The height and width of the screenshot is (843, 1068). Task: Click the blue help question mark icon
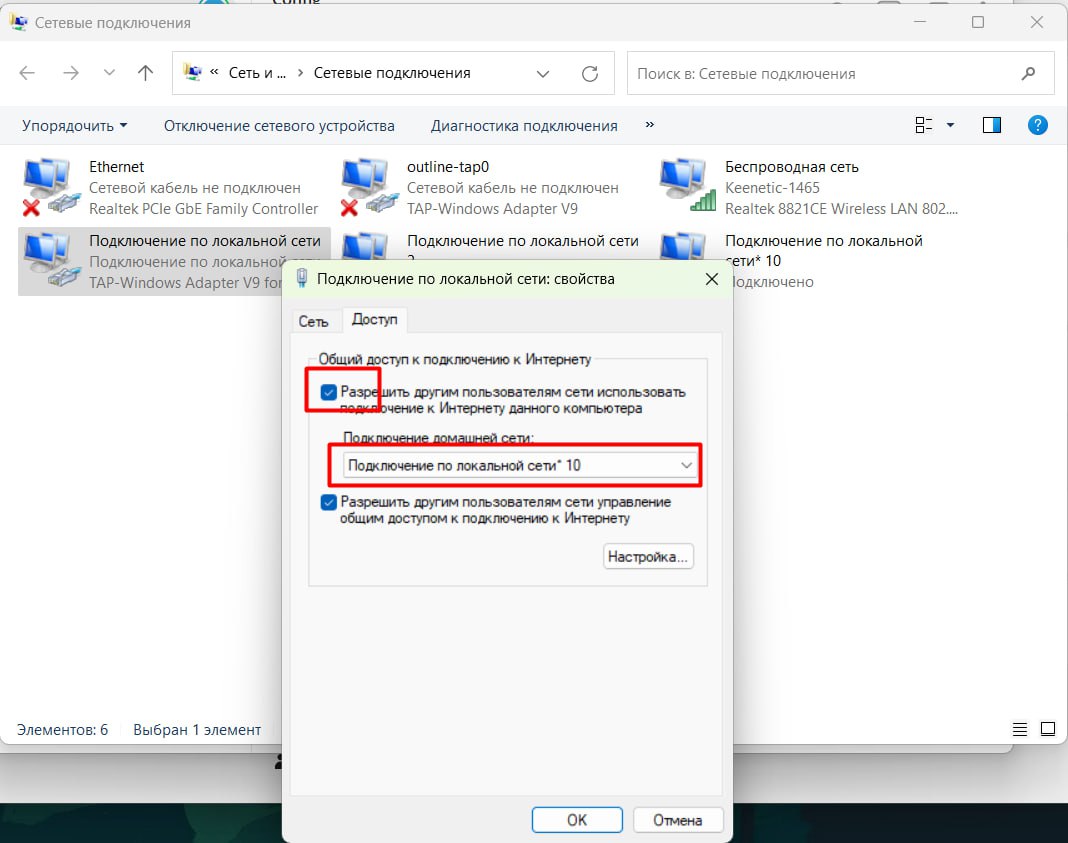coord(1038,125)
